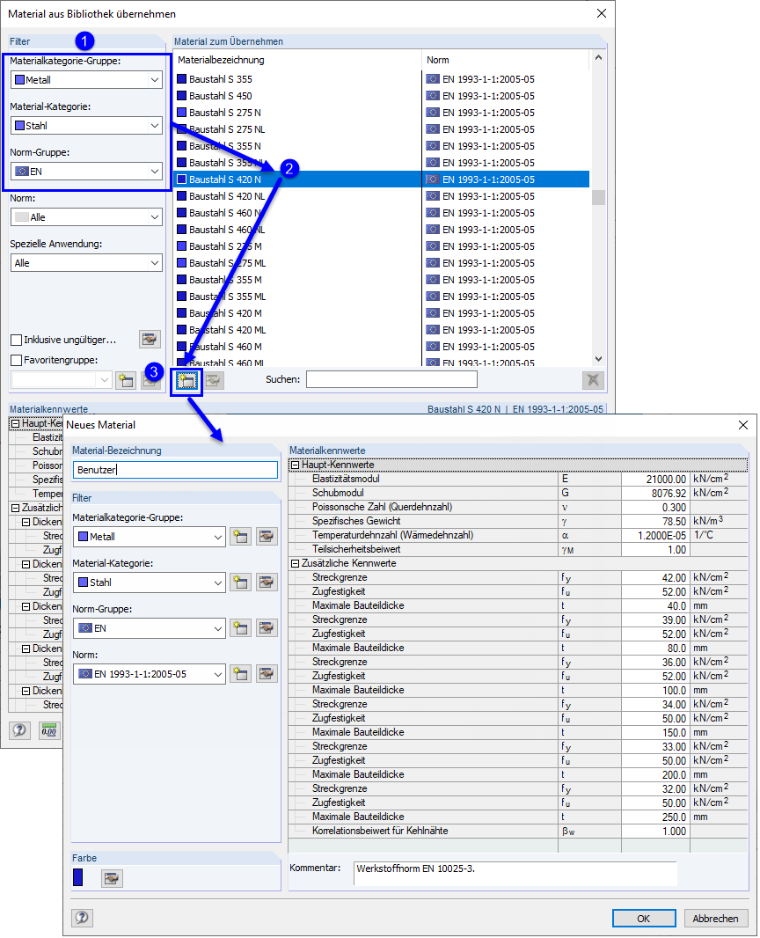The height and width of the screenshot is (938, 760).
Task: Click Temperaturdehnzahl value 1.2000E-05
Action: tap(655, 535)
